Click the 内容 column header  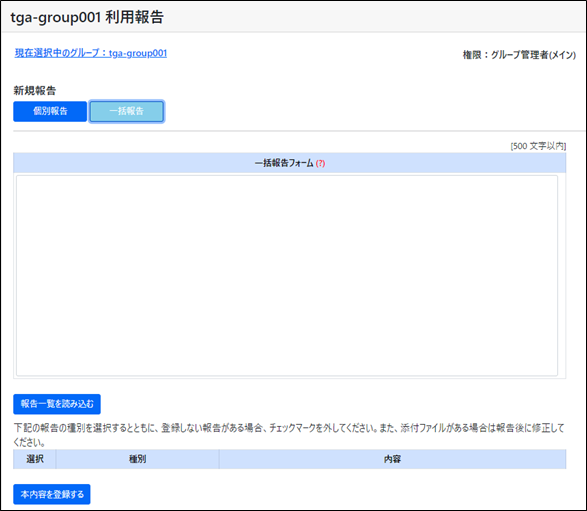point(392,459)
